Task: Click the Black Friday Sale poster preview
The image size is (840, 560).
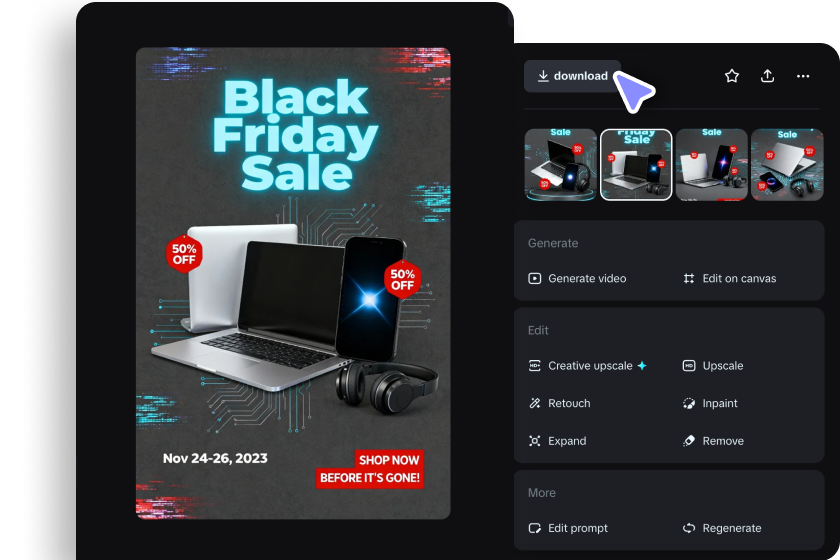Action: (x=293, y=283)
